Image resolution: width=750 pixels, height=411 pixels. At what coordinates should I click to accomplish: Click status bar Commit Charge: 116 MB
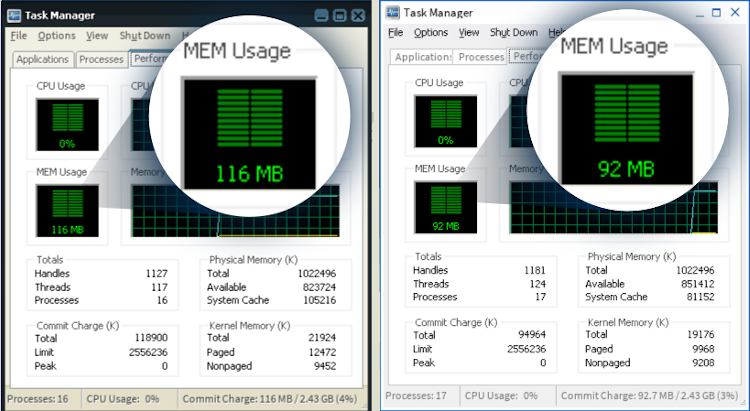pyautogui.click(x=271, y=399)
